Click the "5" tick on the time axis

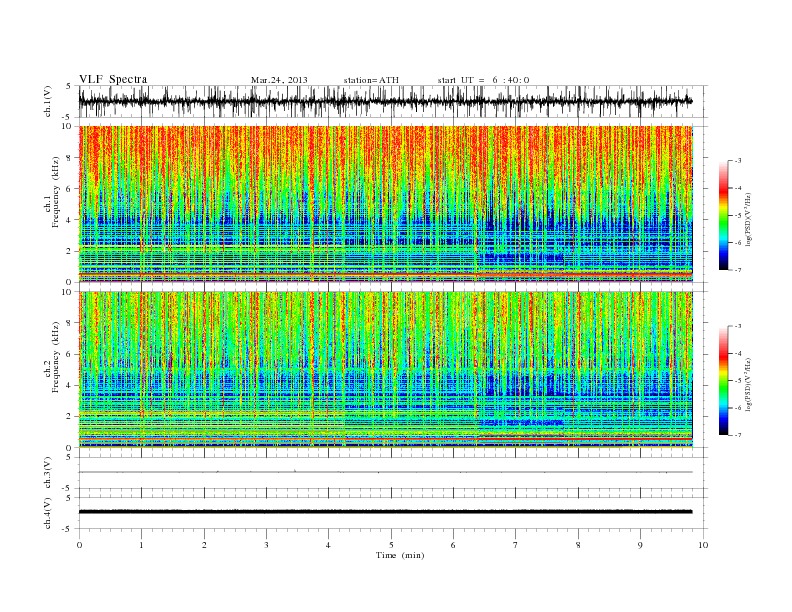[x=391, y=545]
